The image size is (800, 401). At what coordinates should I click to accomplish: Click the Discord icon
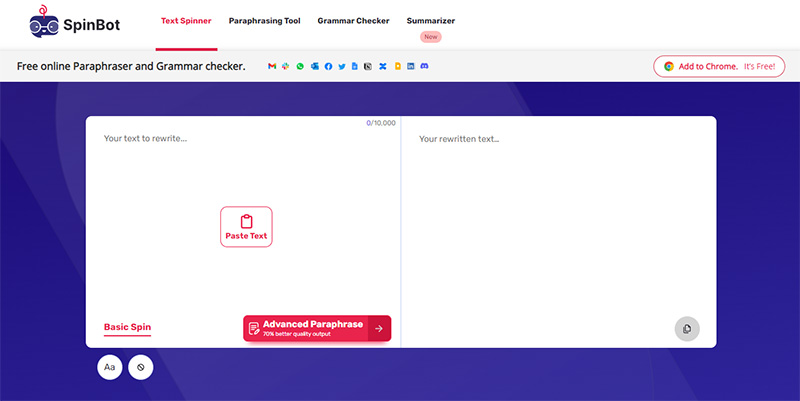424,66
